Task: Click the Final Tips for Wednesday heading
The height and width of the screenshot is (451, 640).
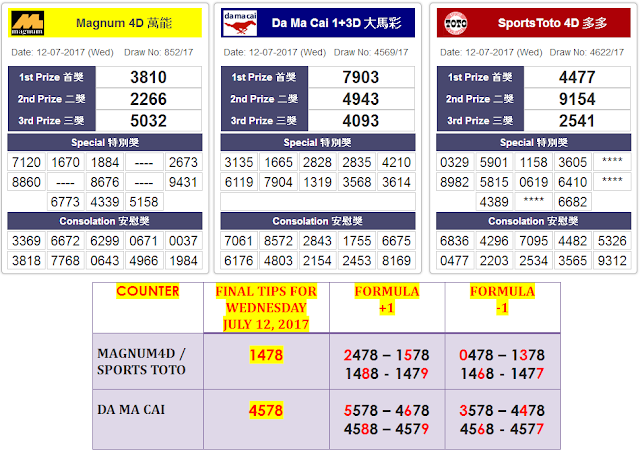Action: click(266, 308)
